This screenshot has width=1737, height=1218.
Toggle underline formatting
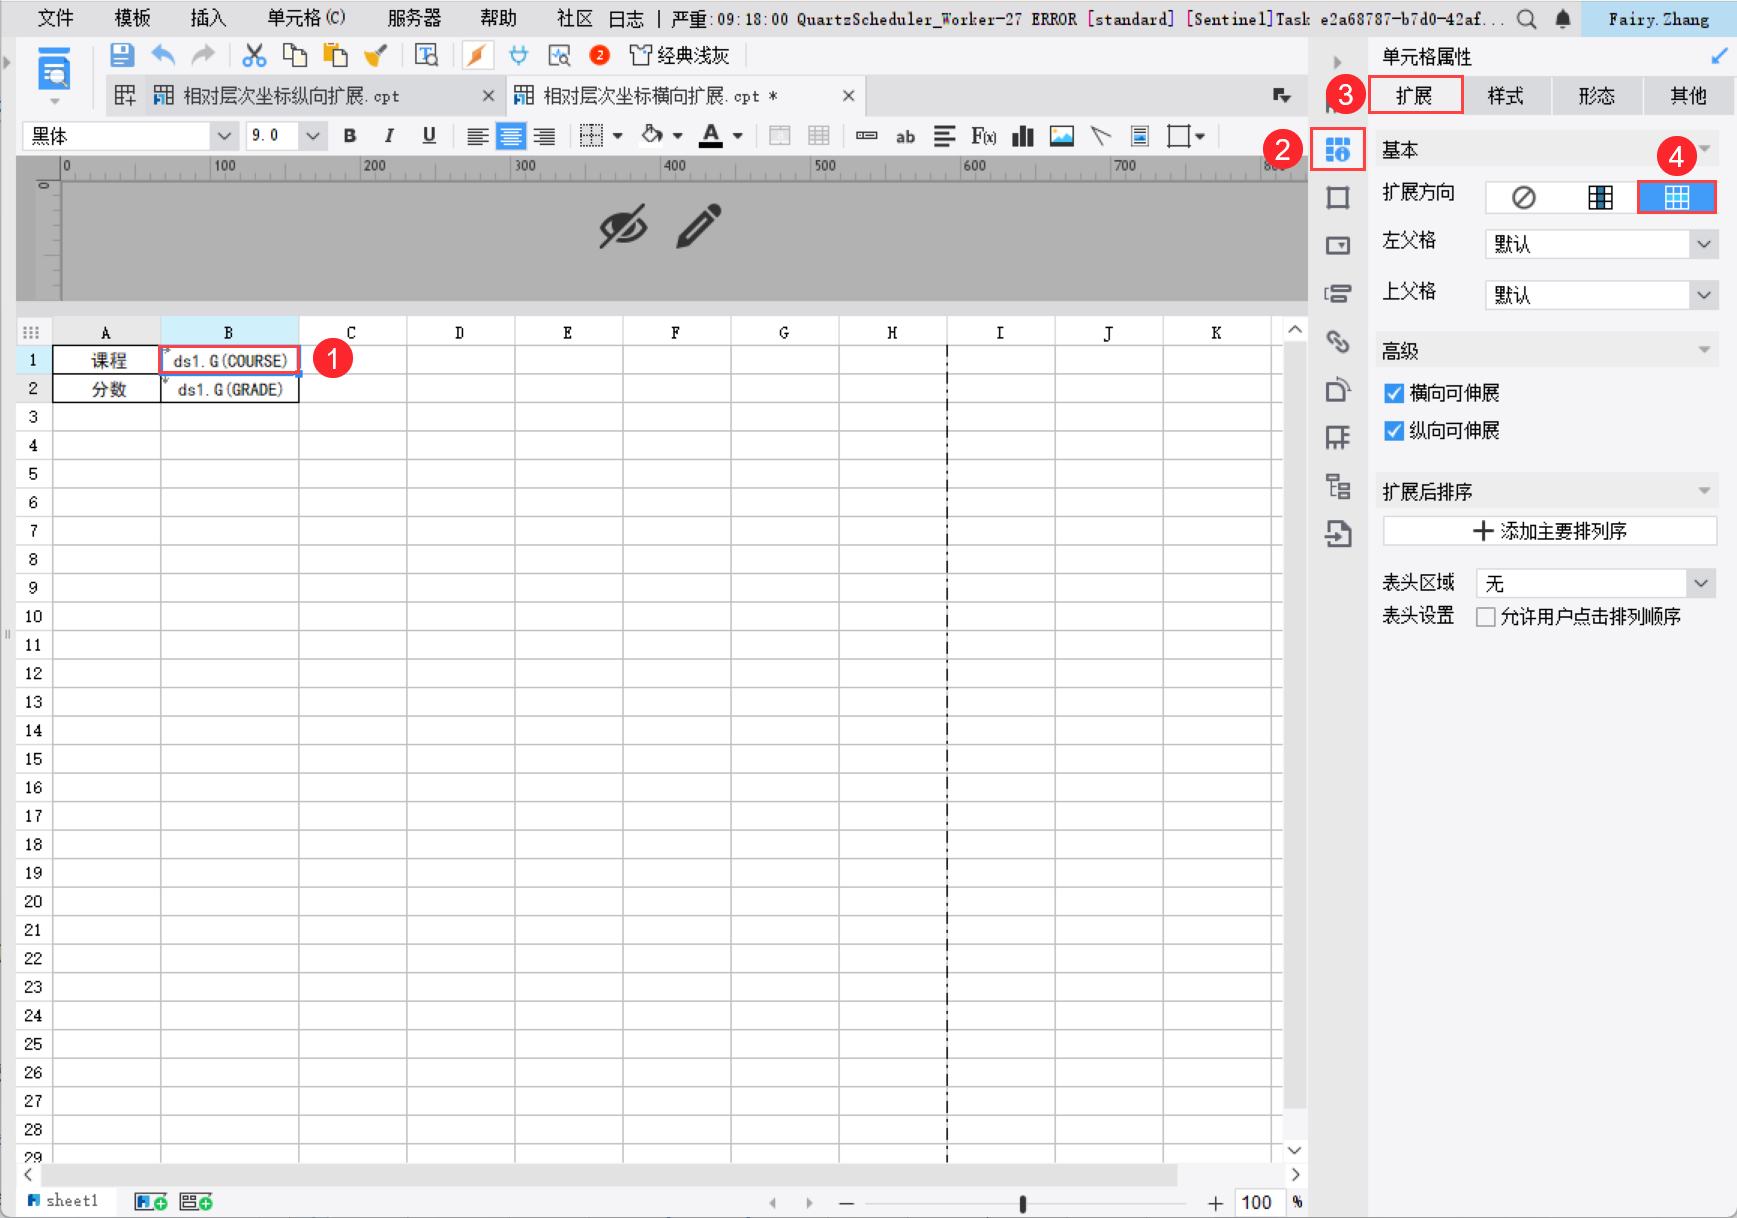pos(429,136)
